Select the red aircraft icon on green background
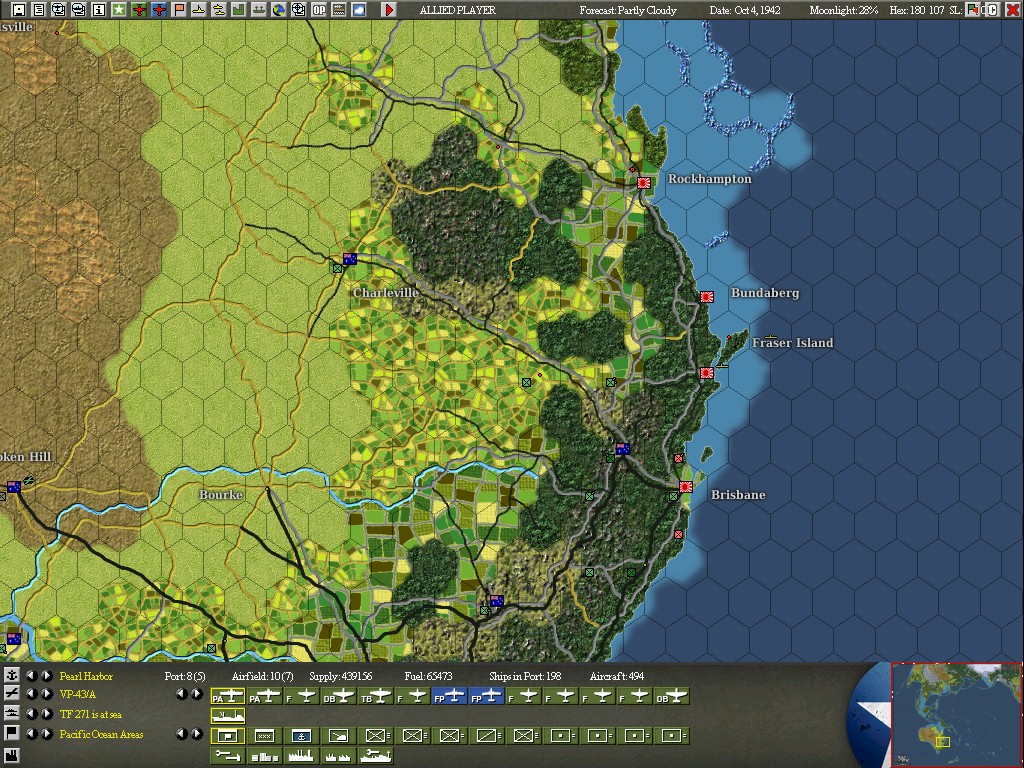1024x768 pixels. click(x=139, y=9)
